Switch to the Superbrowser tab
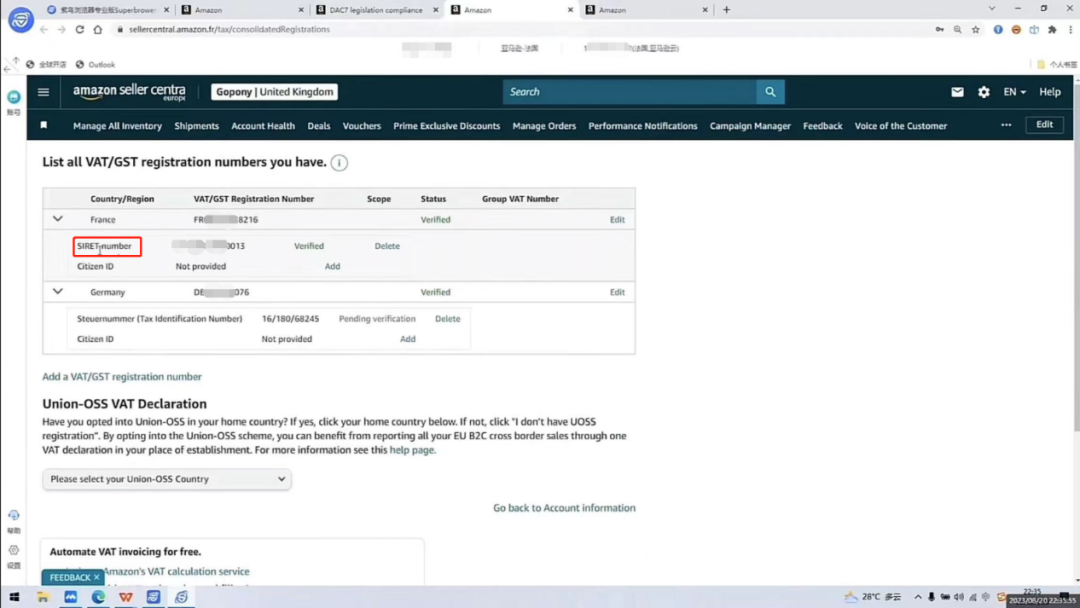Viewport: 1080px width, 608px height. pos(107,10)
